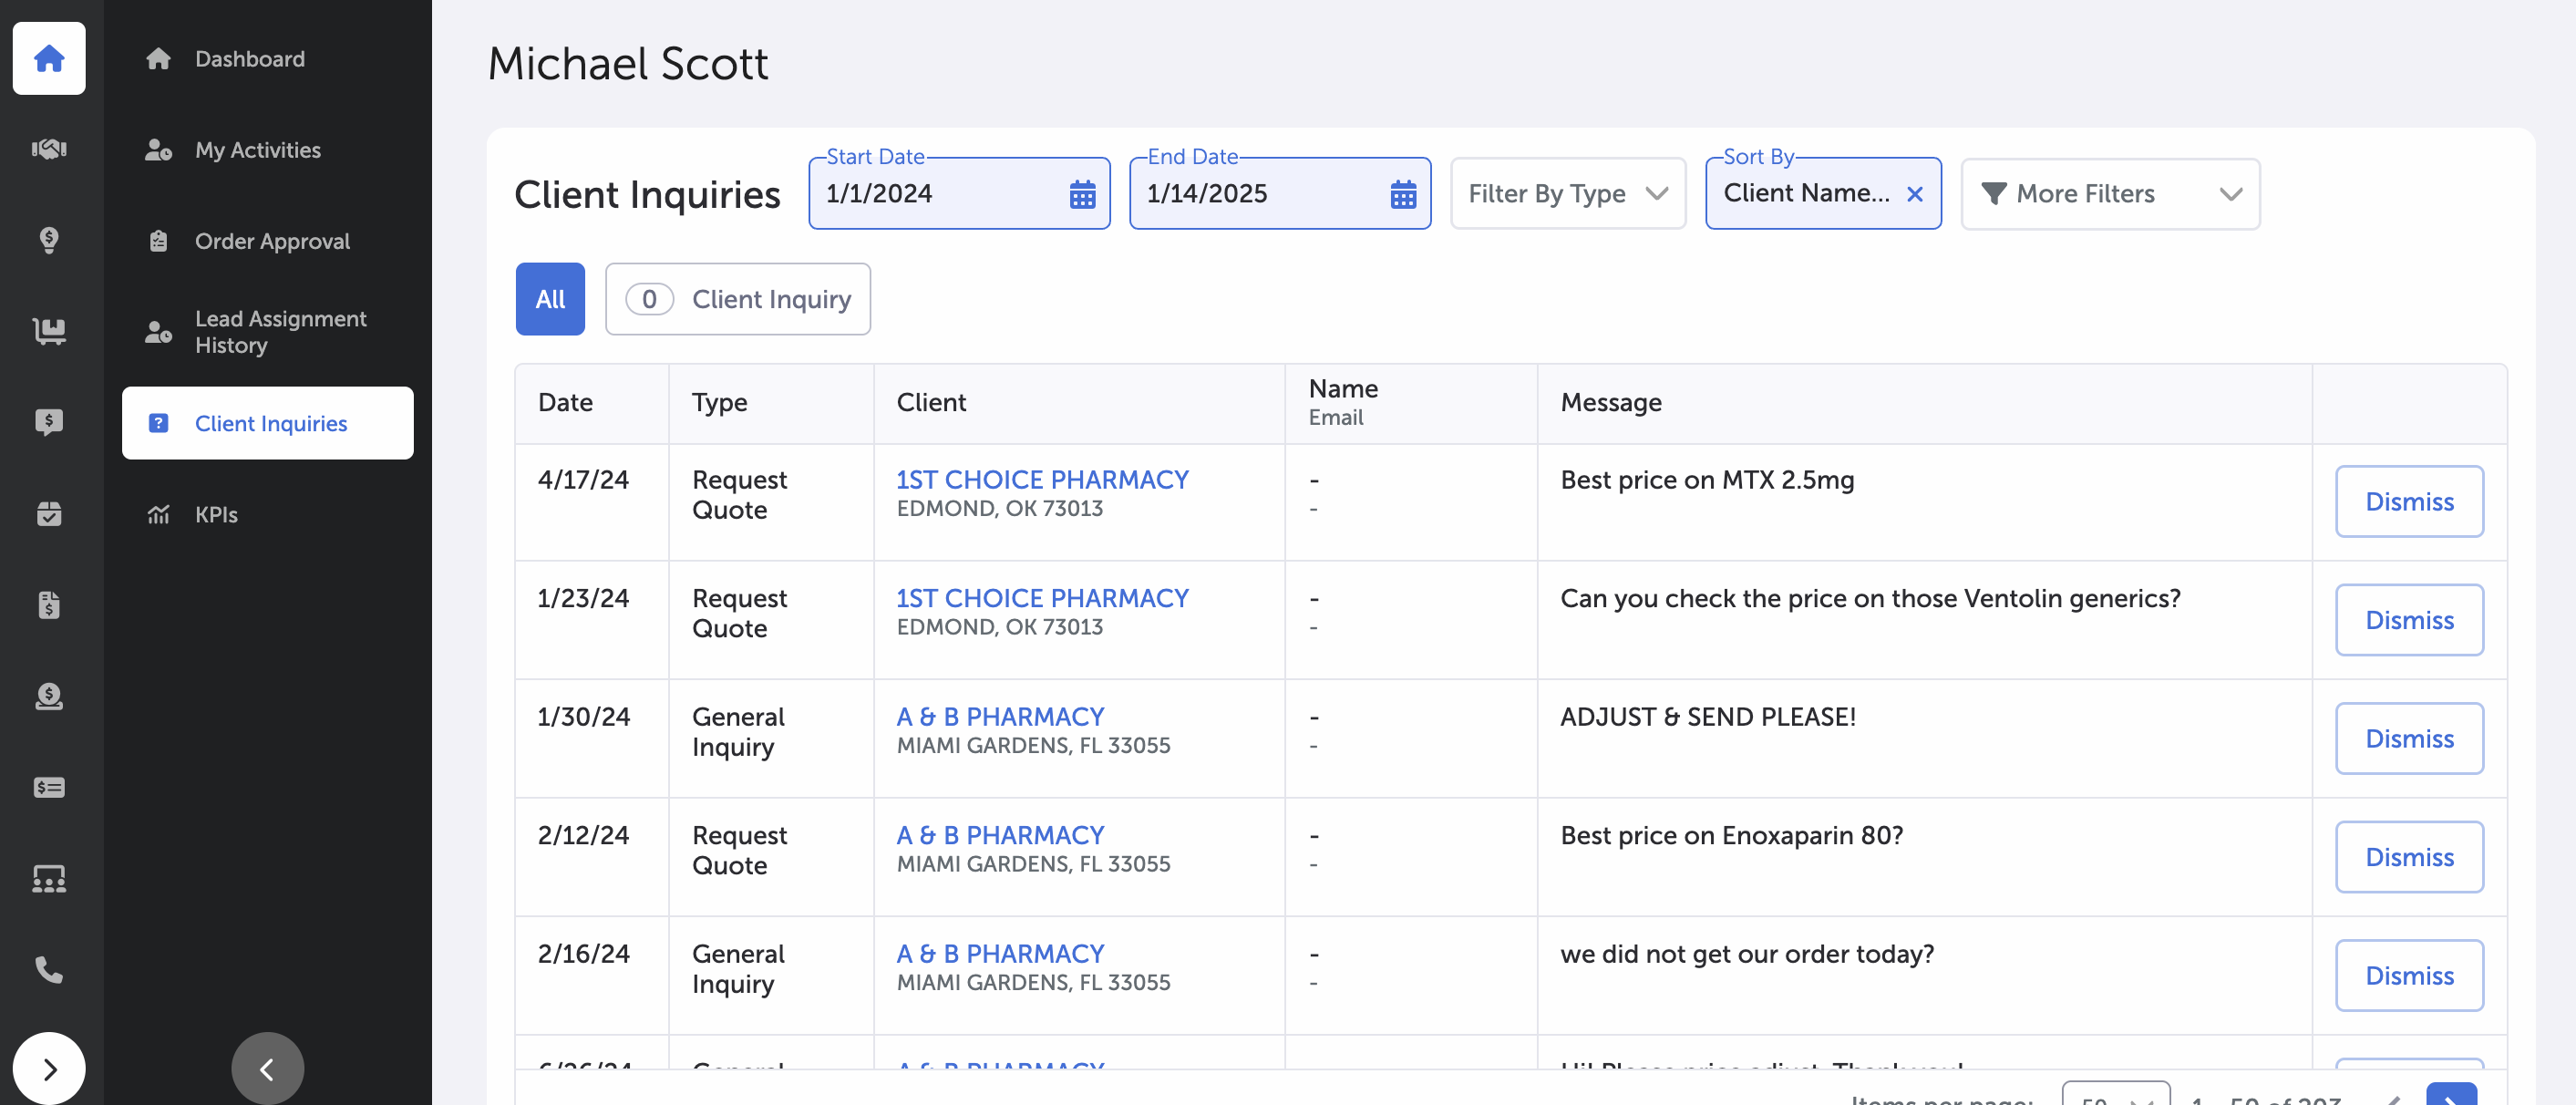Open the Start Date calendar picker icon
Screen dimensions: 2576x1105
[x=1082, y=194]
